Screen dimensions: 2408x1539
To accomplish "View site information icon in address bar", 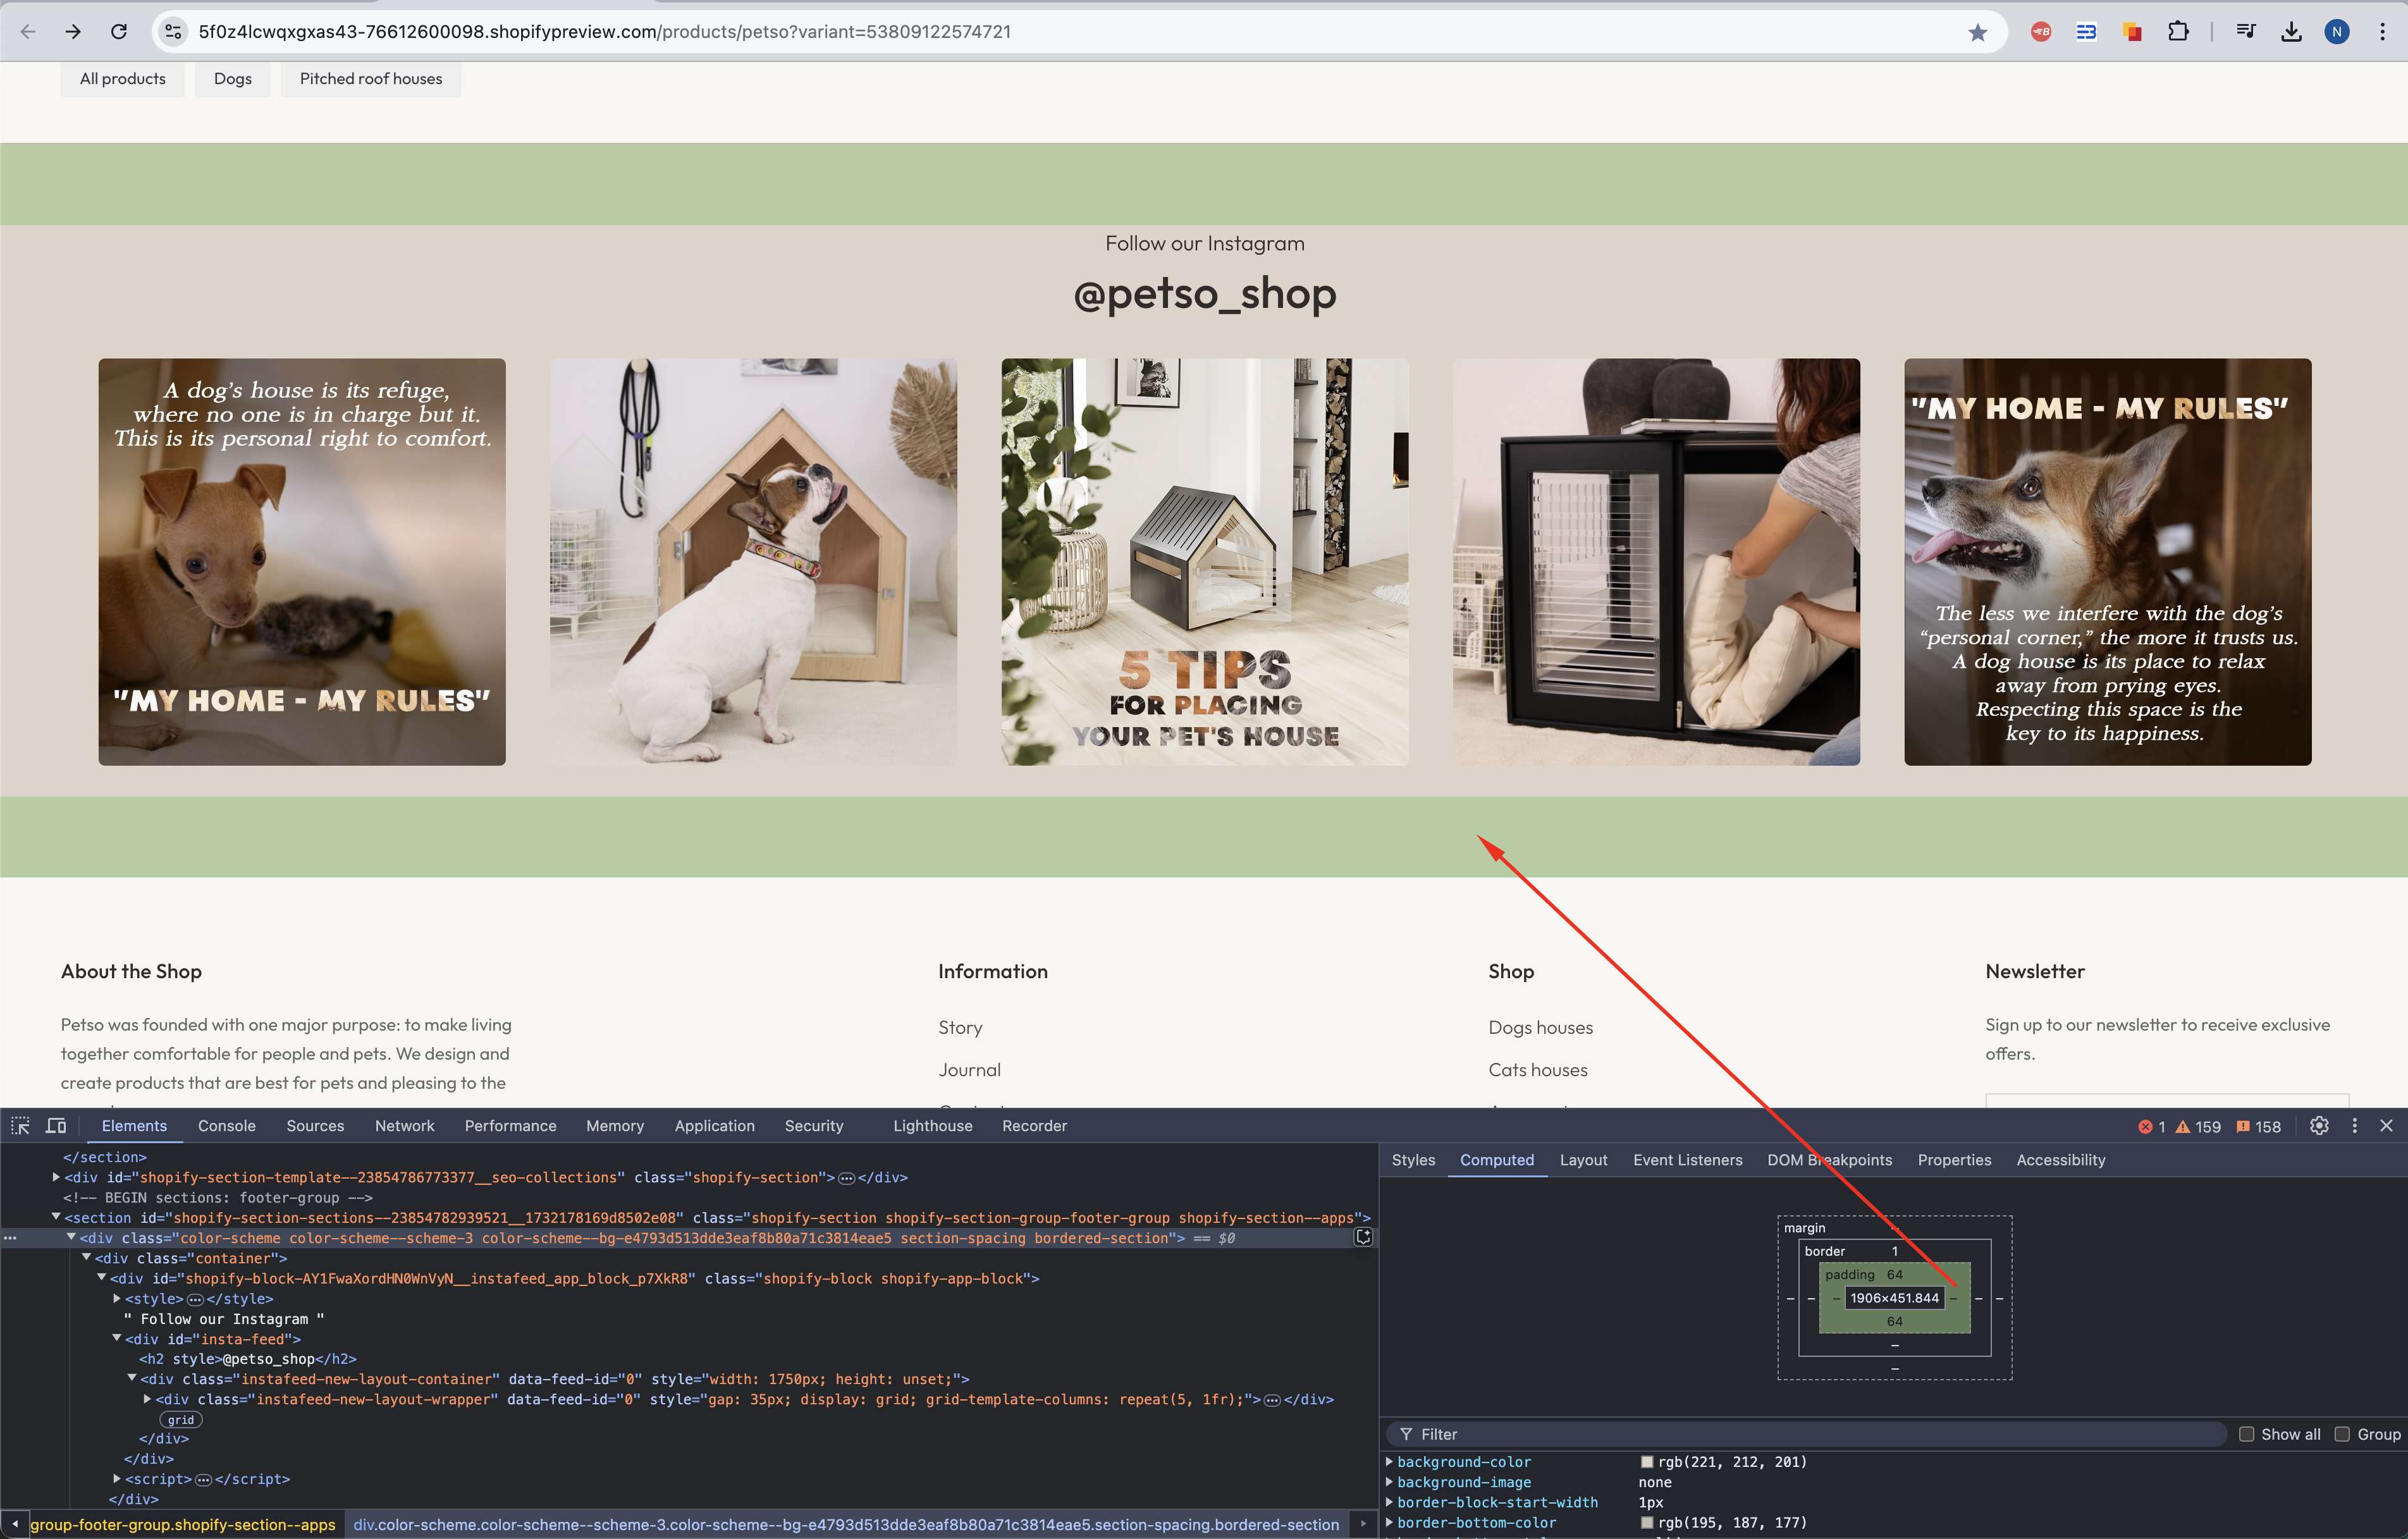I will tap(173, 32).
